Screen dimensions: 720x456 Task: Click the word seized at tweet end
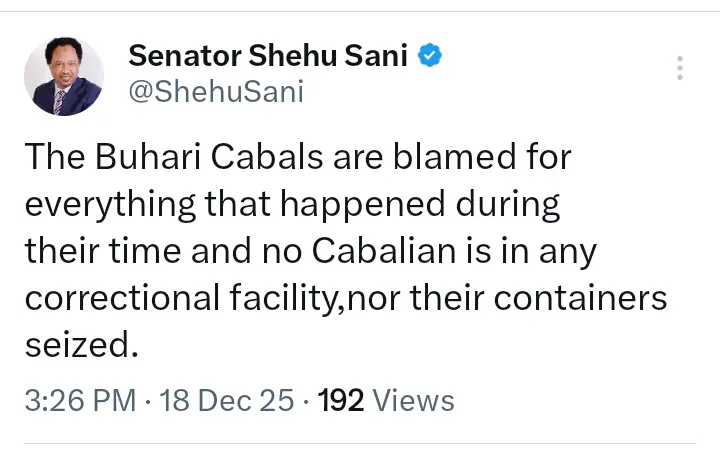[x=78, y=346]
